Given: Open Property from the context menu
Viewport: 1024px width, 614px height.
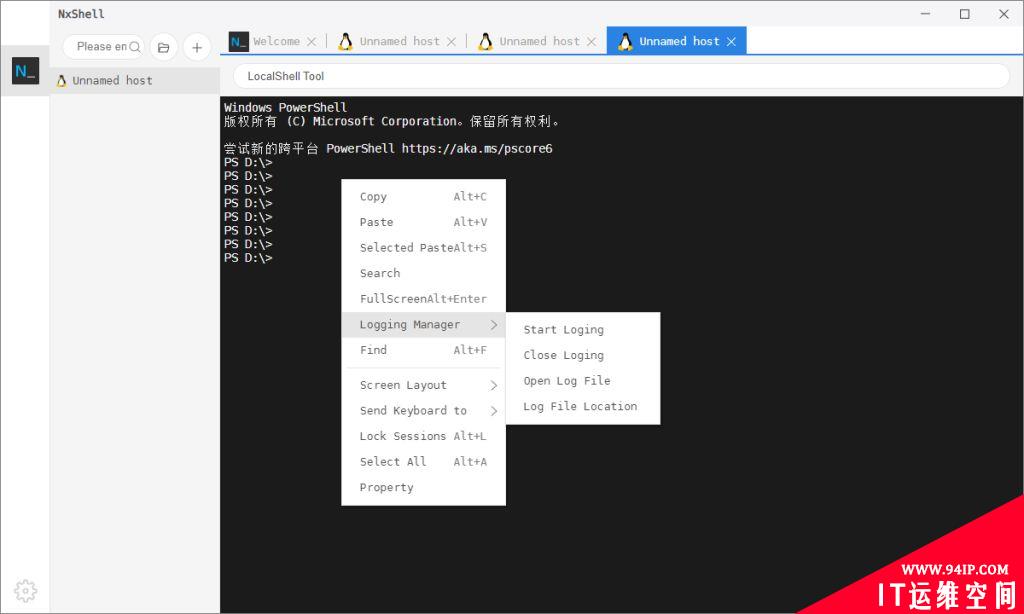Looking at the screenshot, I should (423, 487).
